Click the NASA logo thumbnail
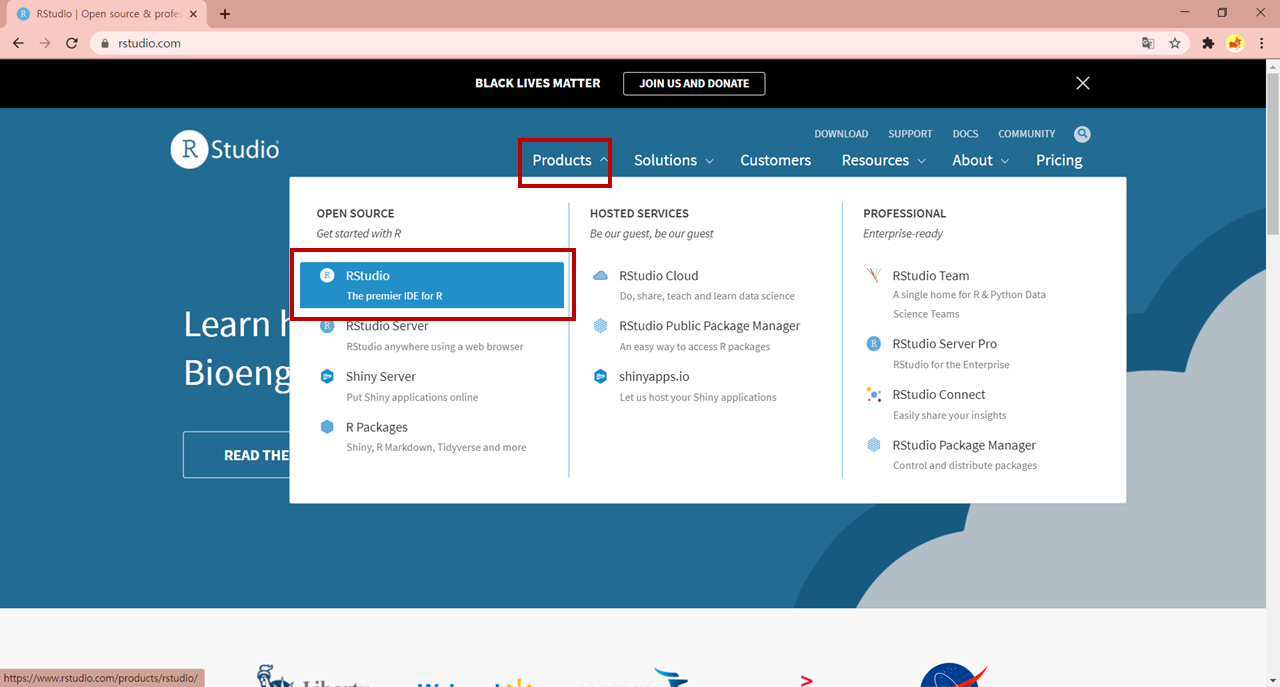This screenshot has width=1280, height=687. 953,676
